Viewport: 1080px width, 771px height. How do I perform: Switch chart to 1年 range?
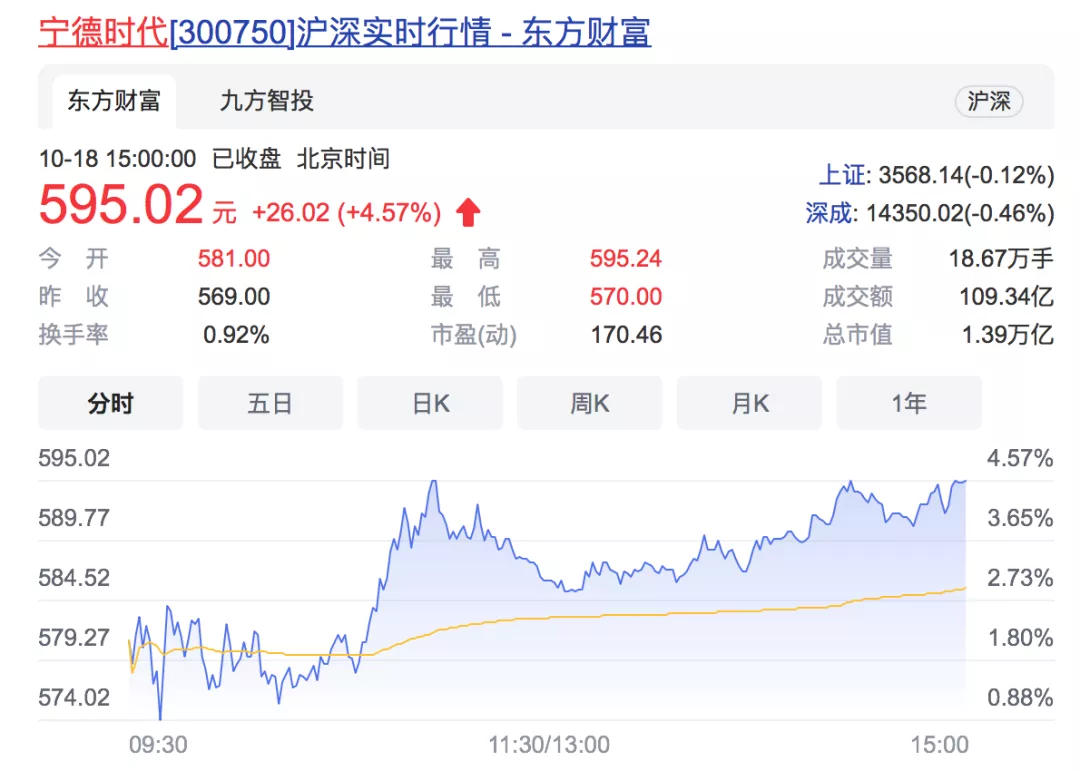click(909, 403)
